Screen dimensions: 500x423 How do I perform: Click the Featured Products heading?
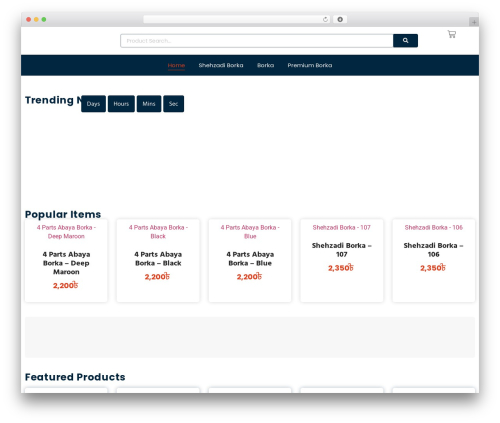(75, 377)
